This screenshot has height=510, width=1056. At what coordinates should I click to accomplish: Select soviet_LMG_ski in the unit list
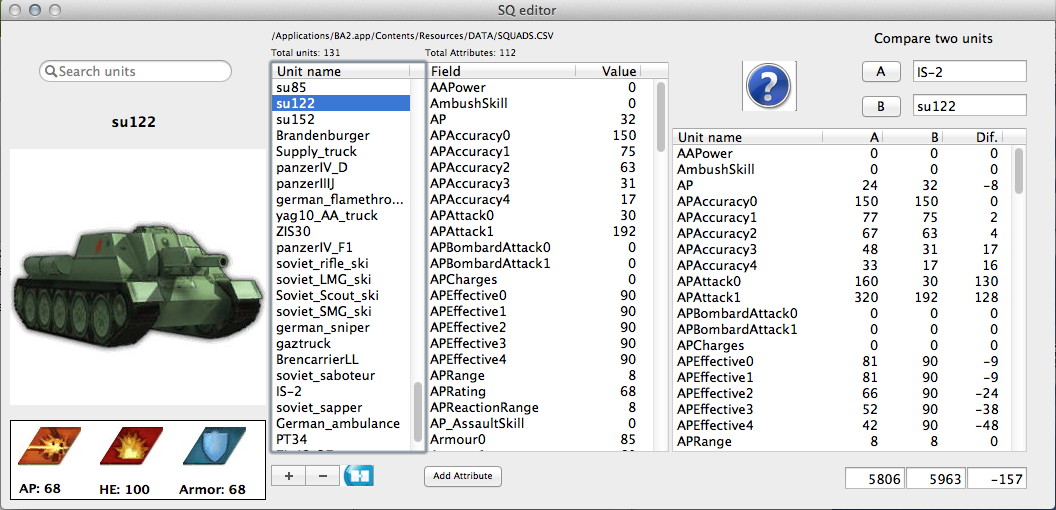pos(341,280)
